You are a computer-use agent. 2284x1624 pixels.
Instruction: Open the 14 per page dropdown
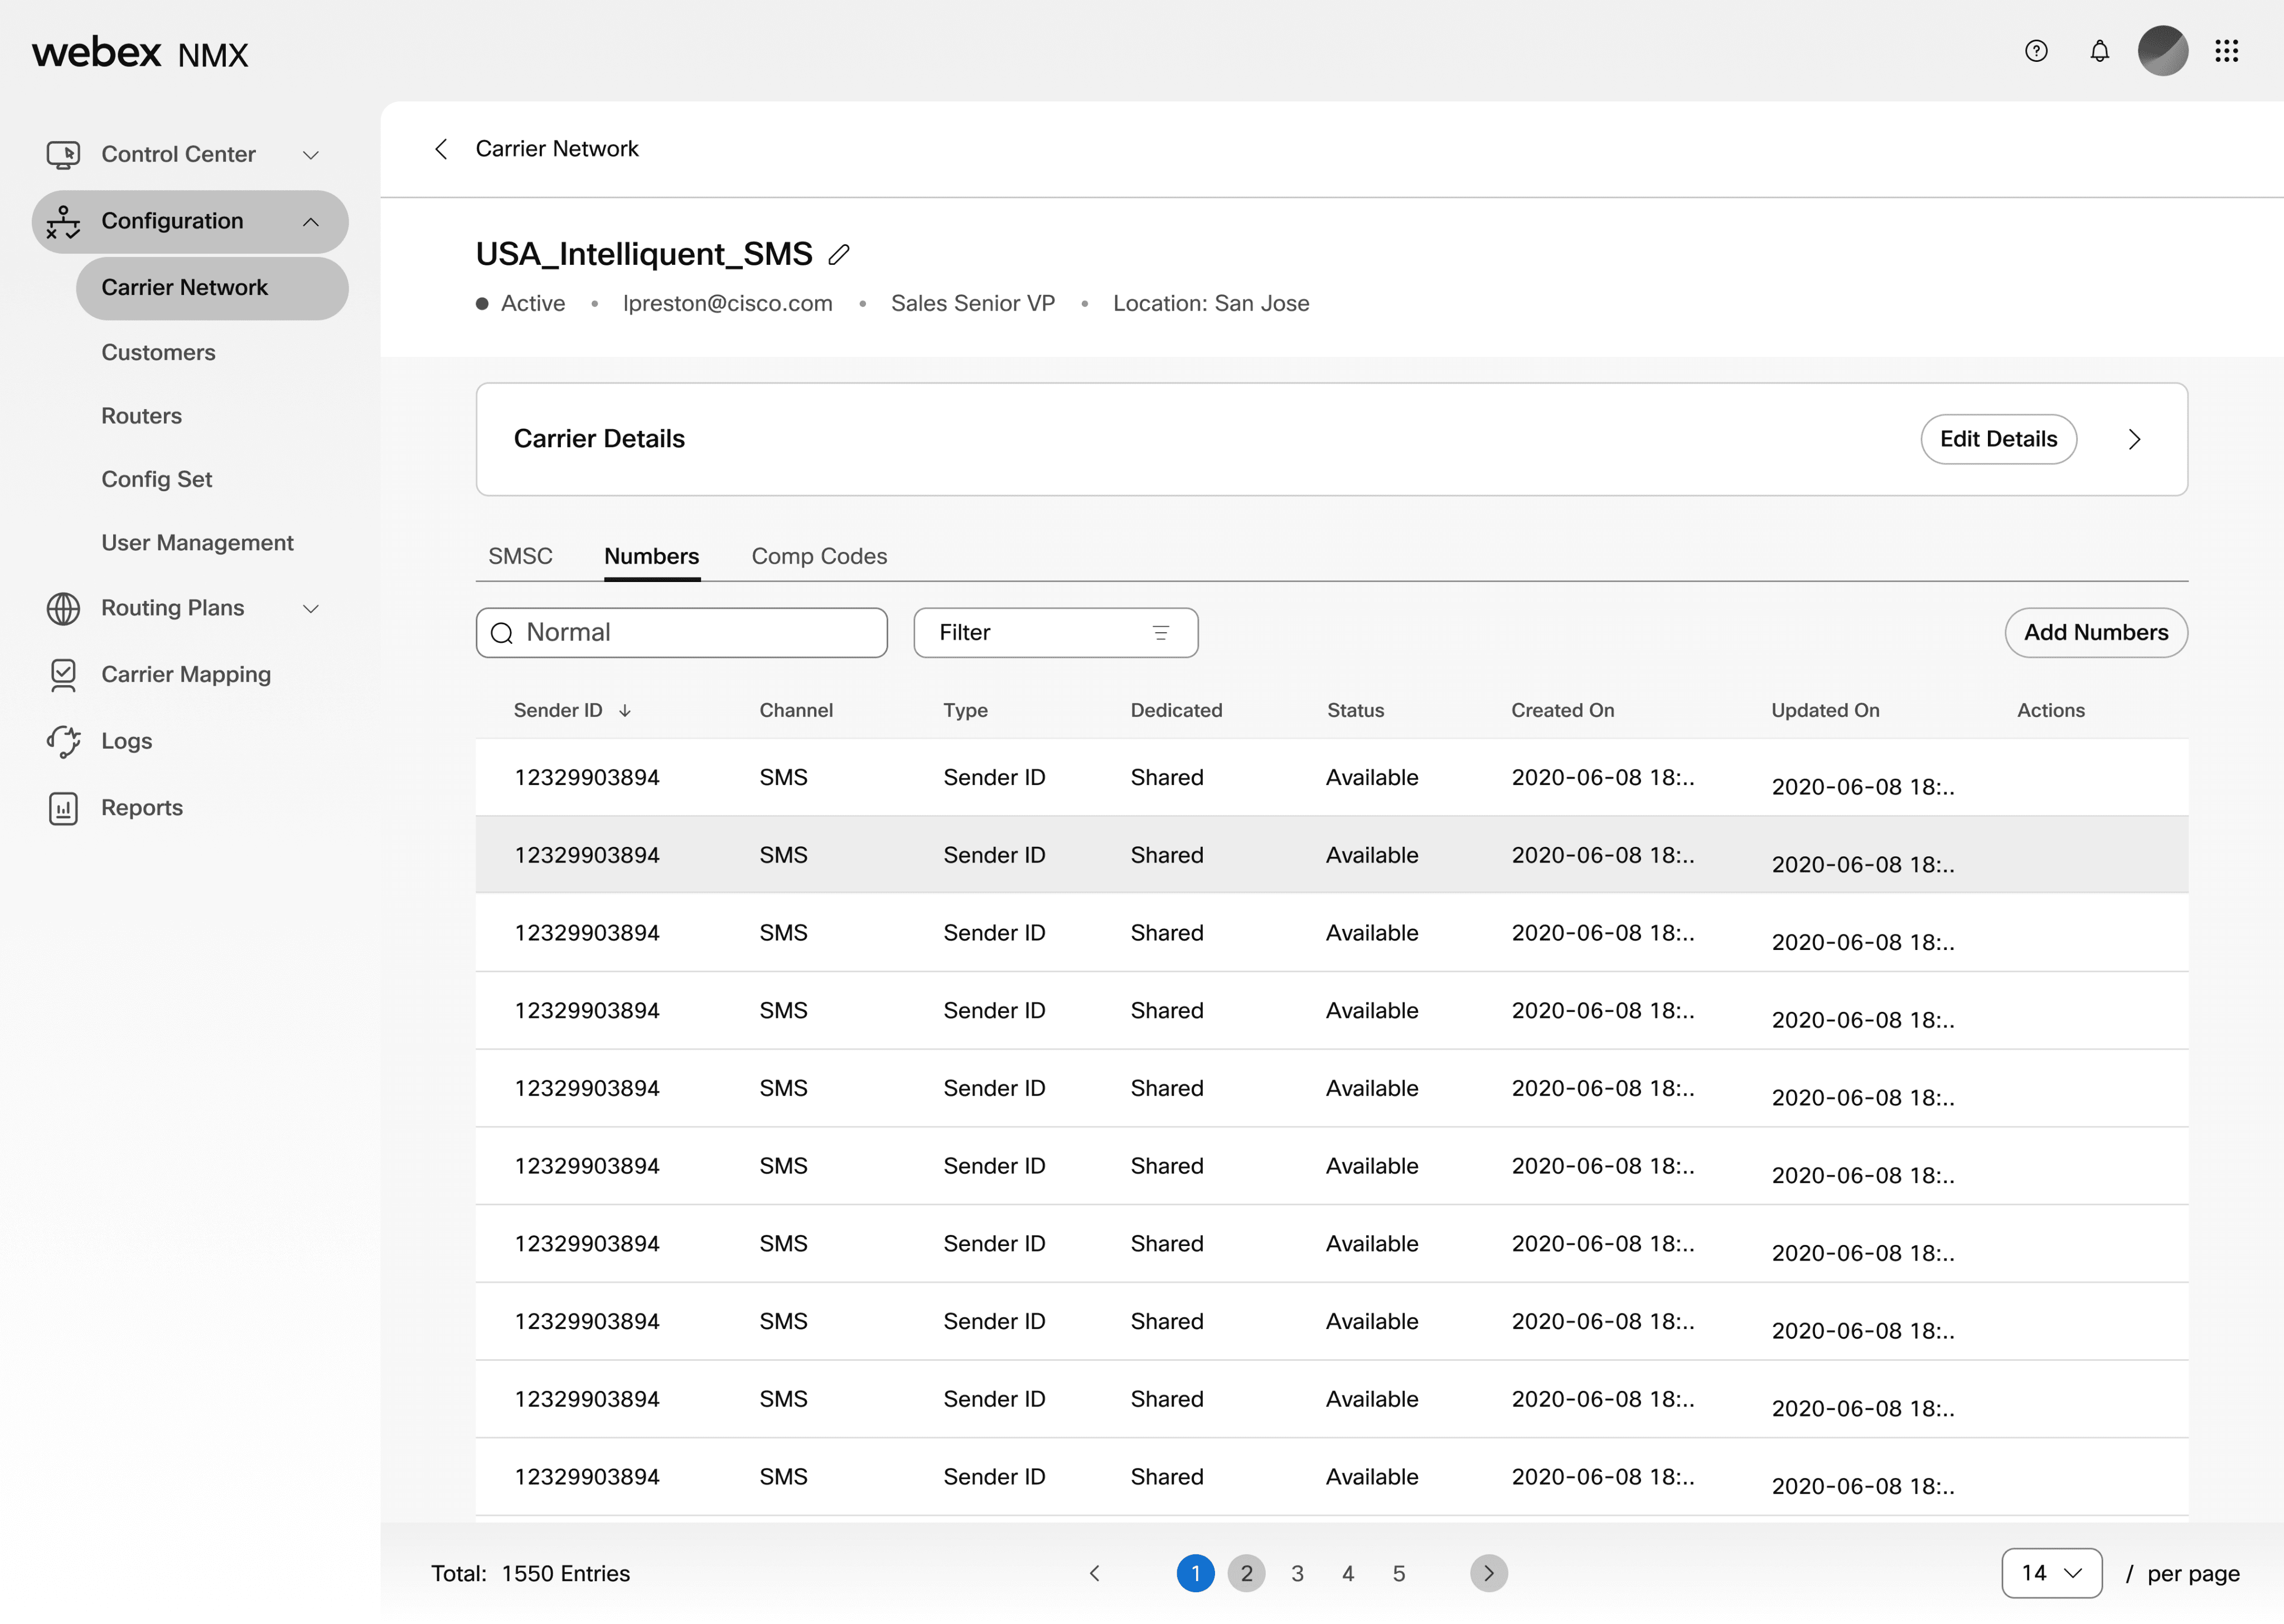tap(2052, 1574)
